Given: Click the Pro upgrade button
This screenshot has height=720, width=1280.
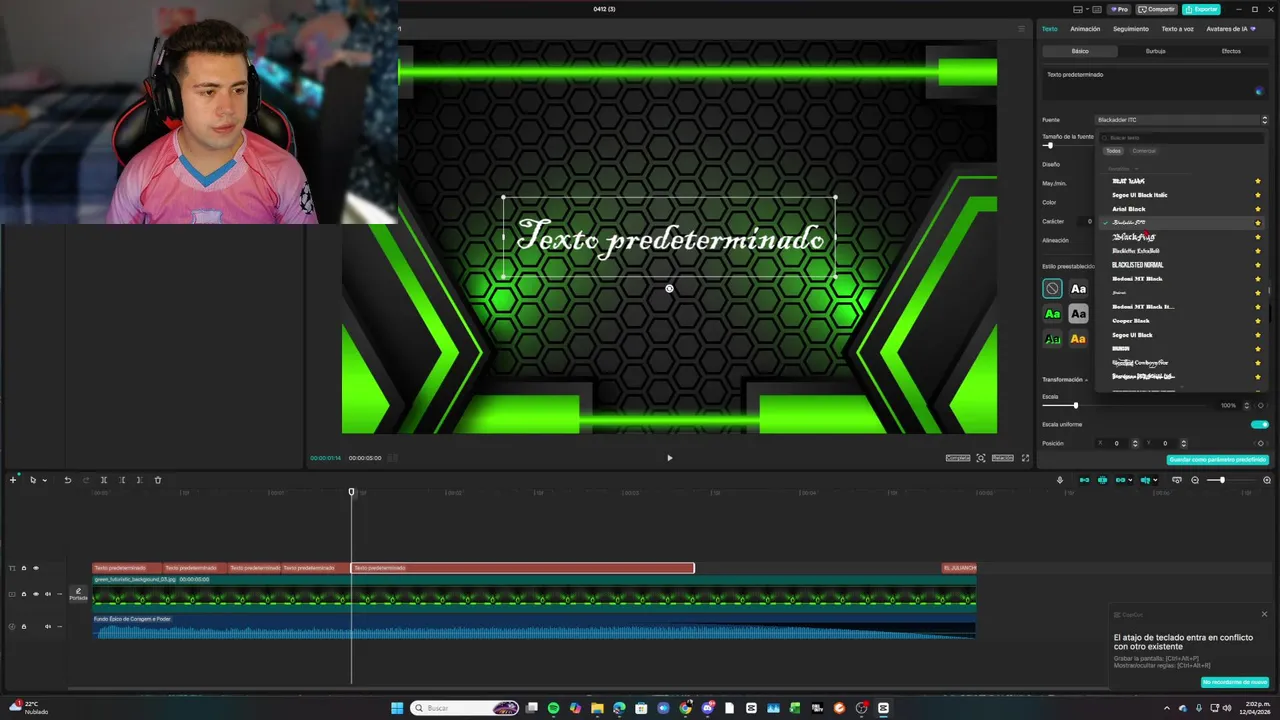Looking at the screenshot, I should click(1118, 9).
